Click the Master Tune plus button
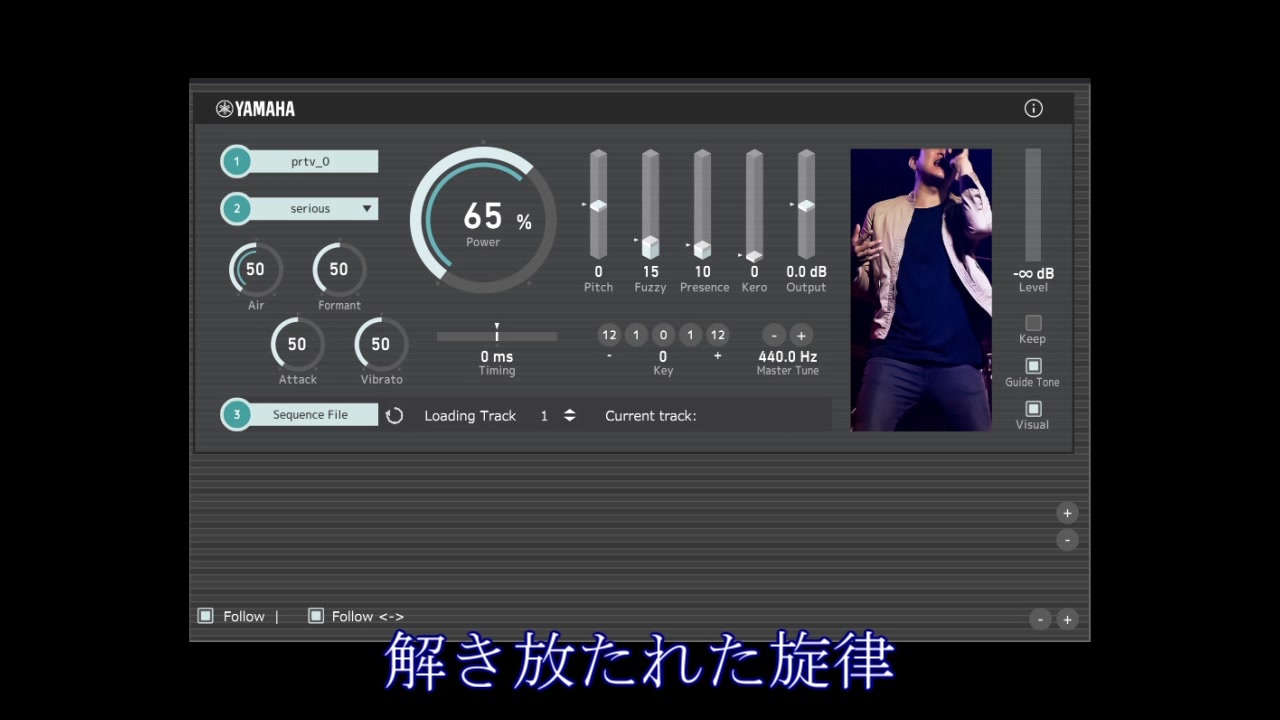The height and width of the screenshot is (720, 1280). tap(801, 336)
